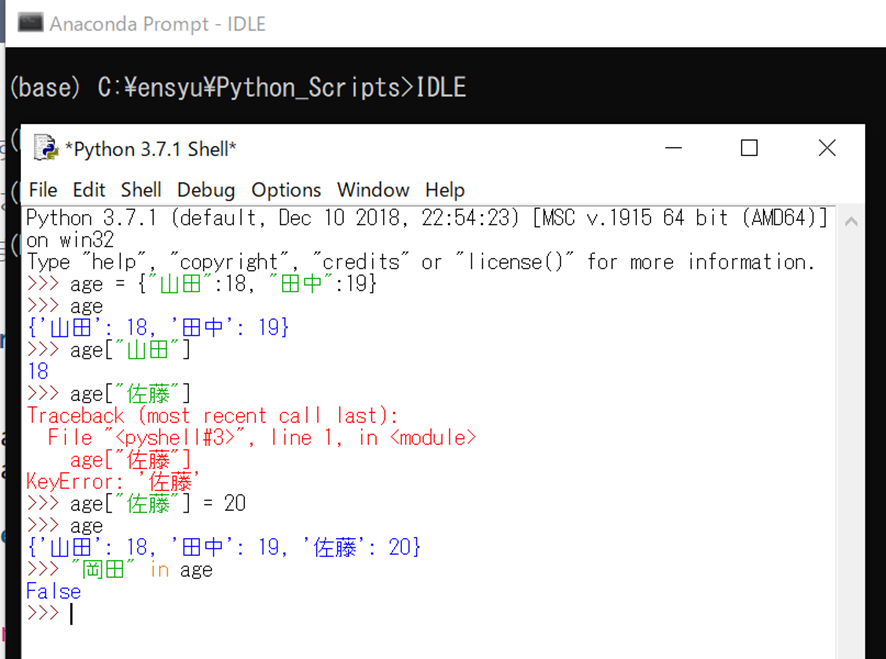Open the Edit menu
Screen dimensions: 886x659
89,190
